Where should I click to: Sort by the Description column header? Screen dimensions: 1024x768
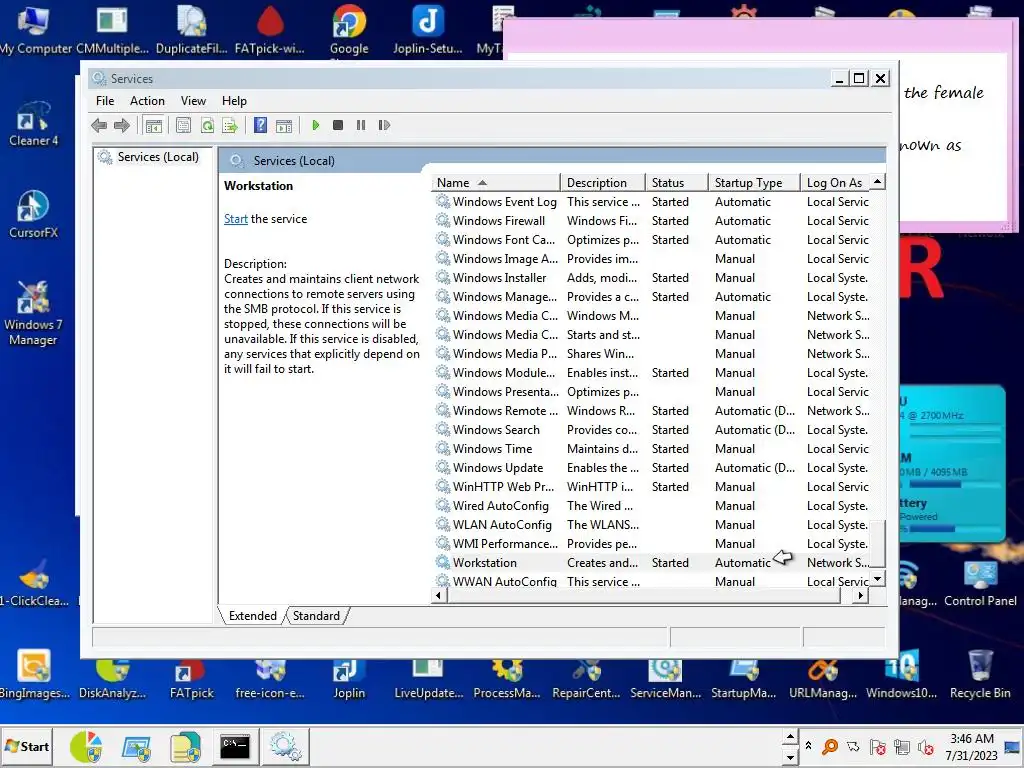point(603,183)
